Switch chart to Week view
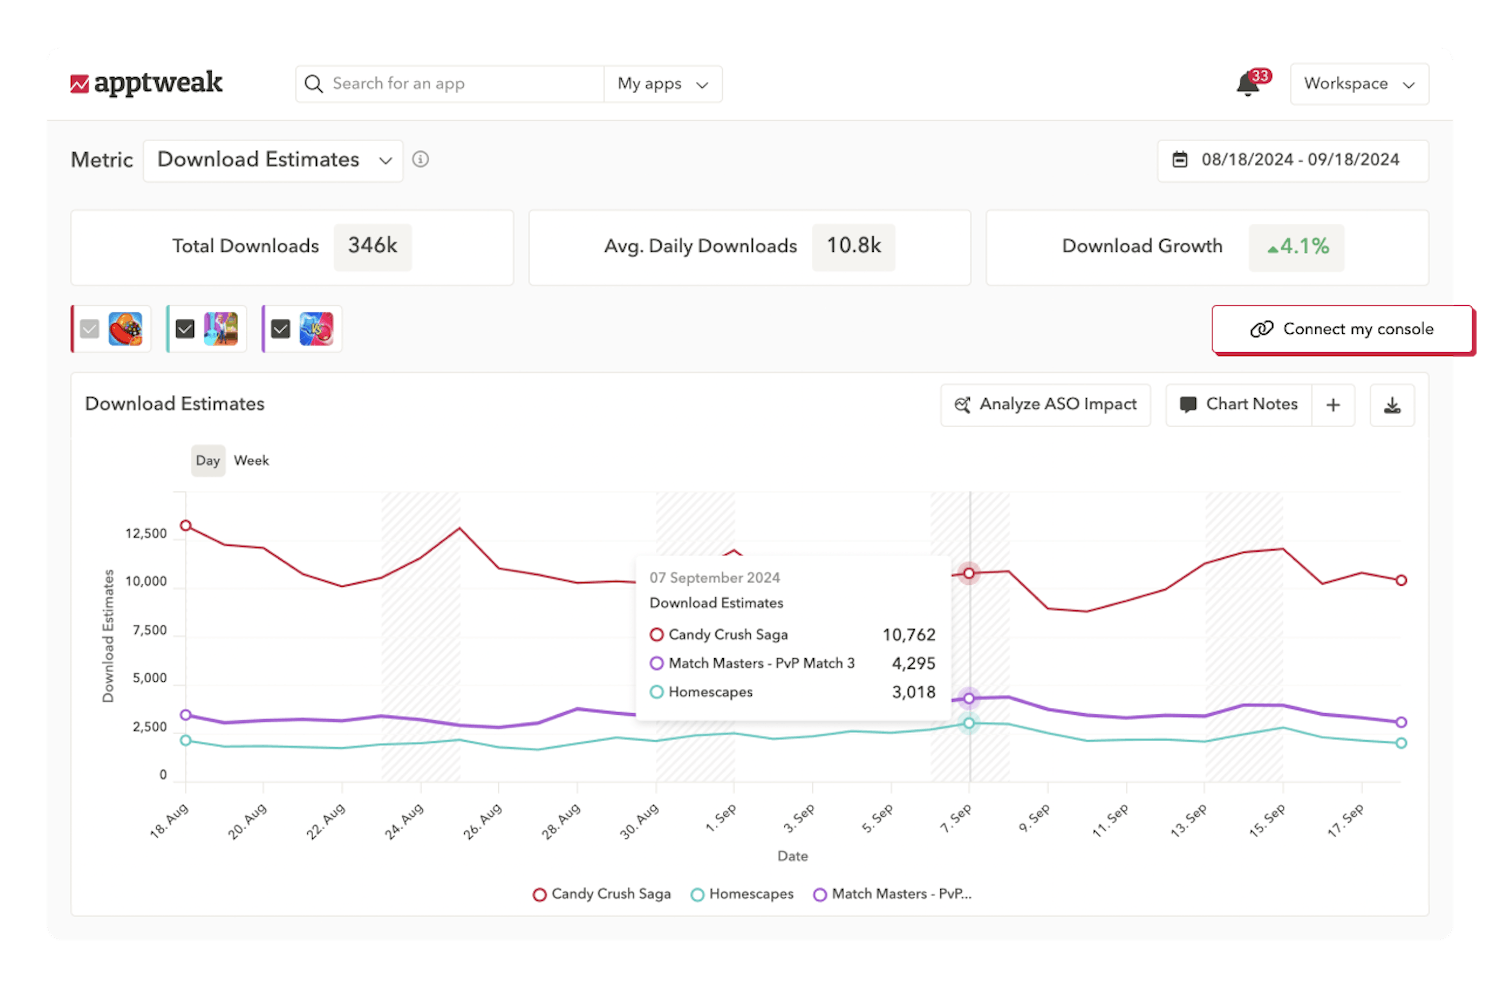1500x987 pixels. 251,460
